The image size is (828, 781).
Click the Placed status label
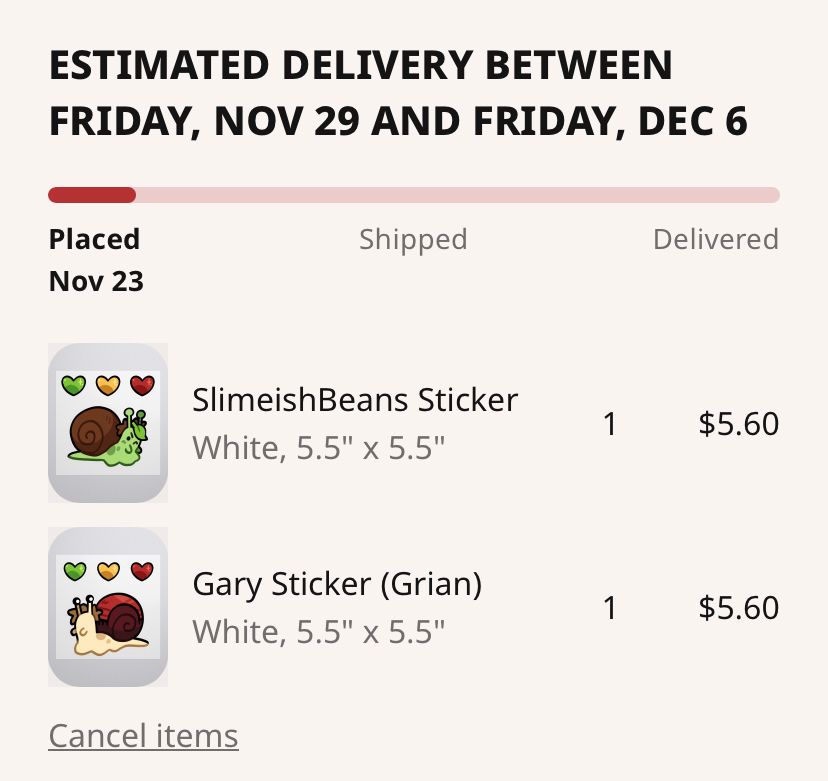(94, 239)
